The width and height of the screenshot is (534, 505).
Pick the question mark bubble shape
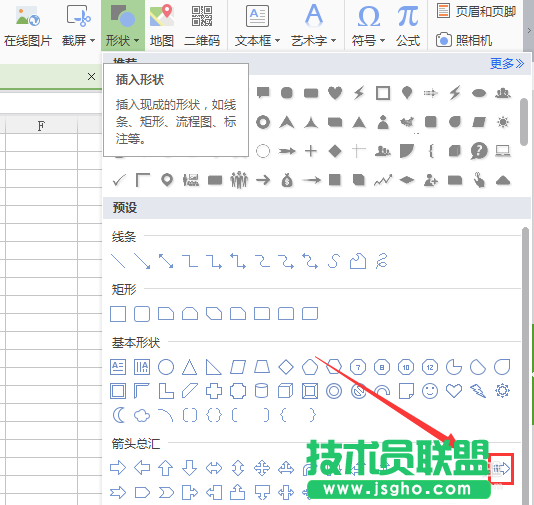[479, 151]
